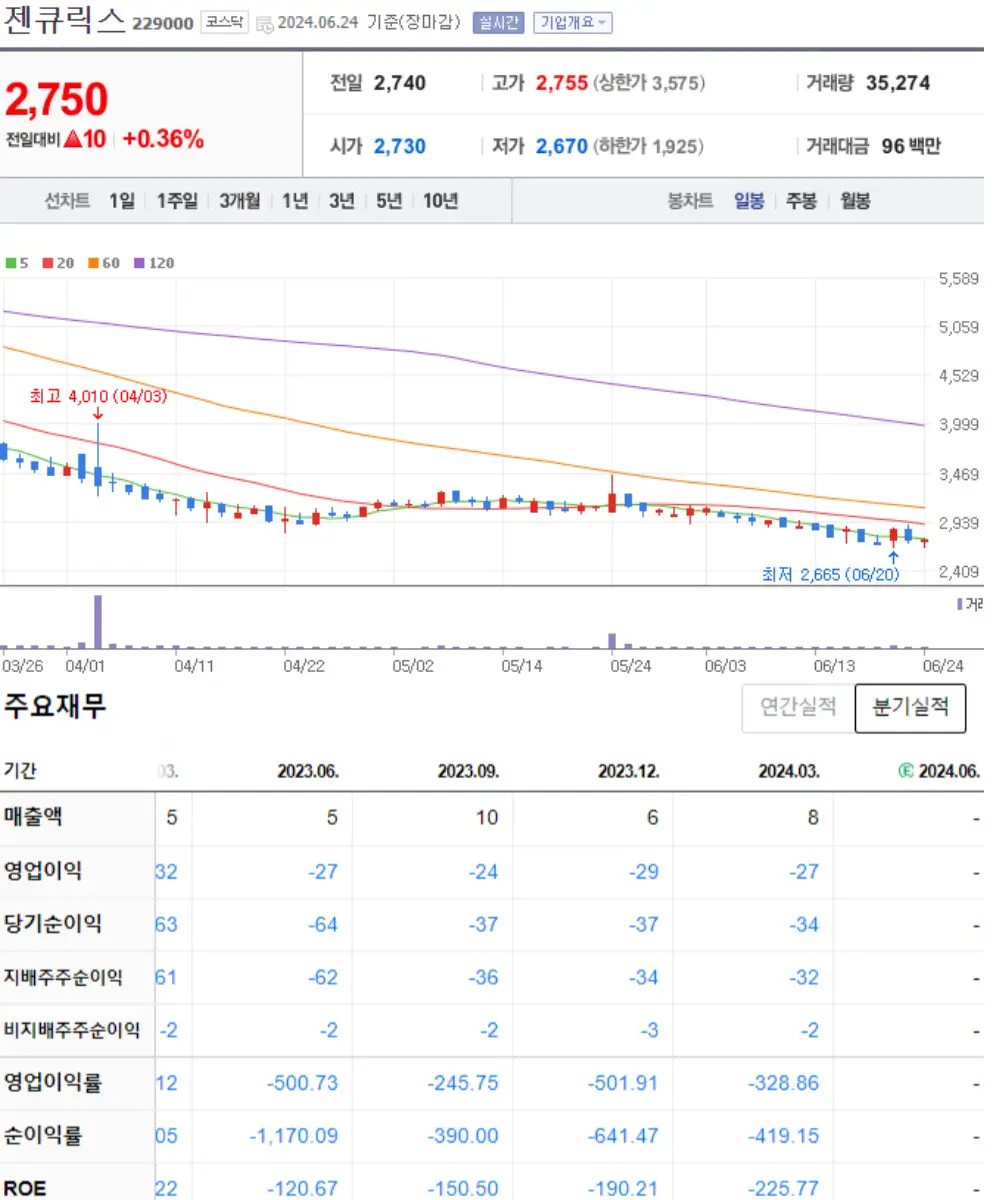Open the 기업개요 dropdown
Screen dimensions: 1000x1200
(573, 23)
